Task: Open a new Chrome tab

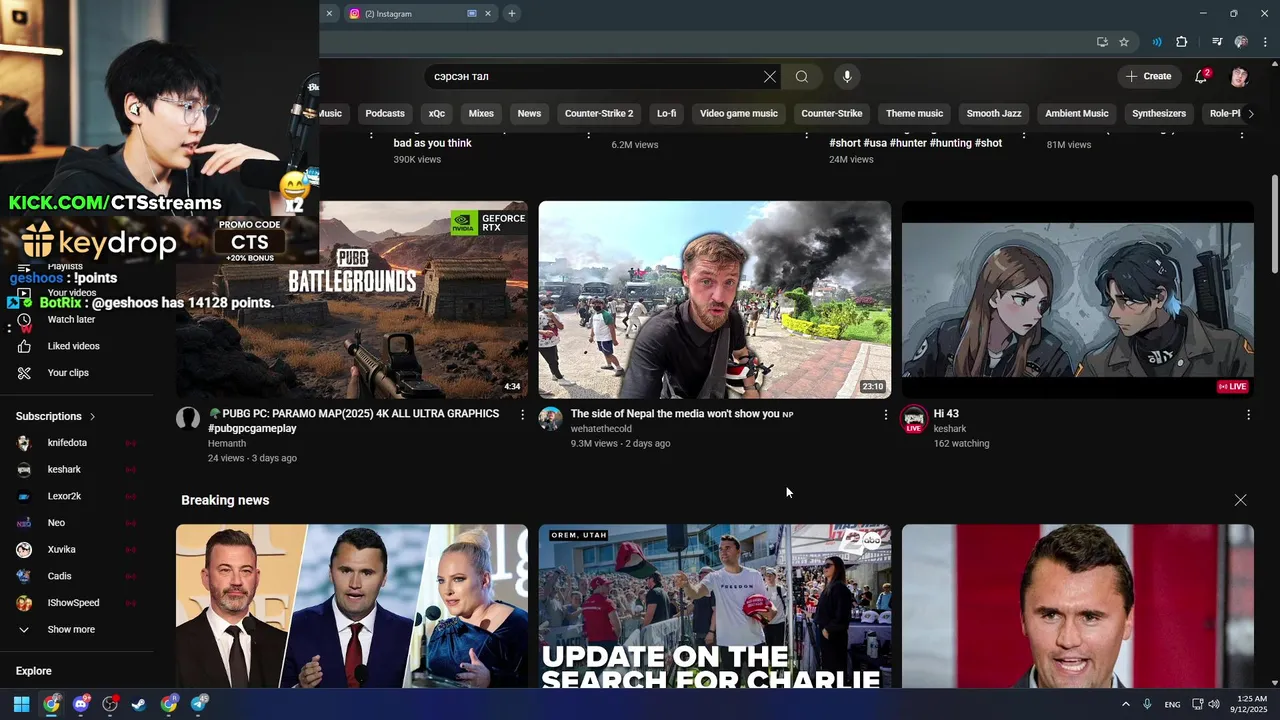Action: (511, 13)
